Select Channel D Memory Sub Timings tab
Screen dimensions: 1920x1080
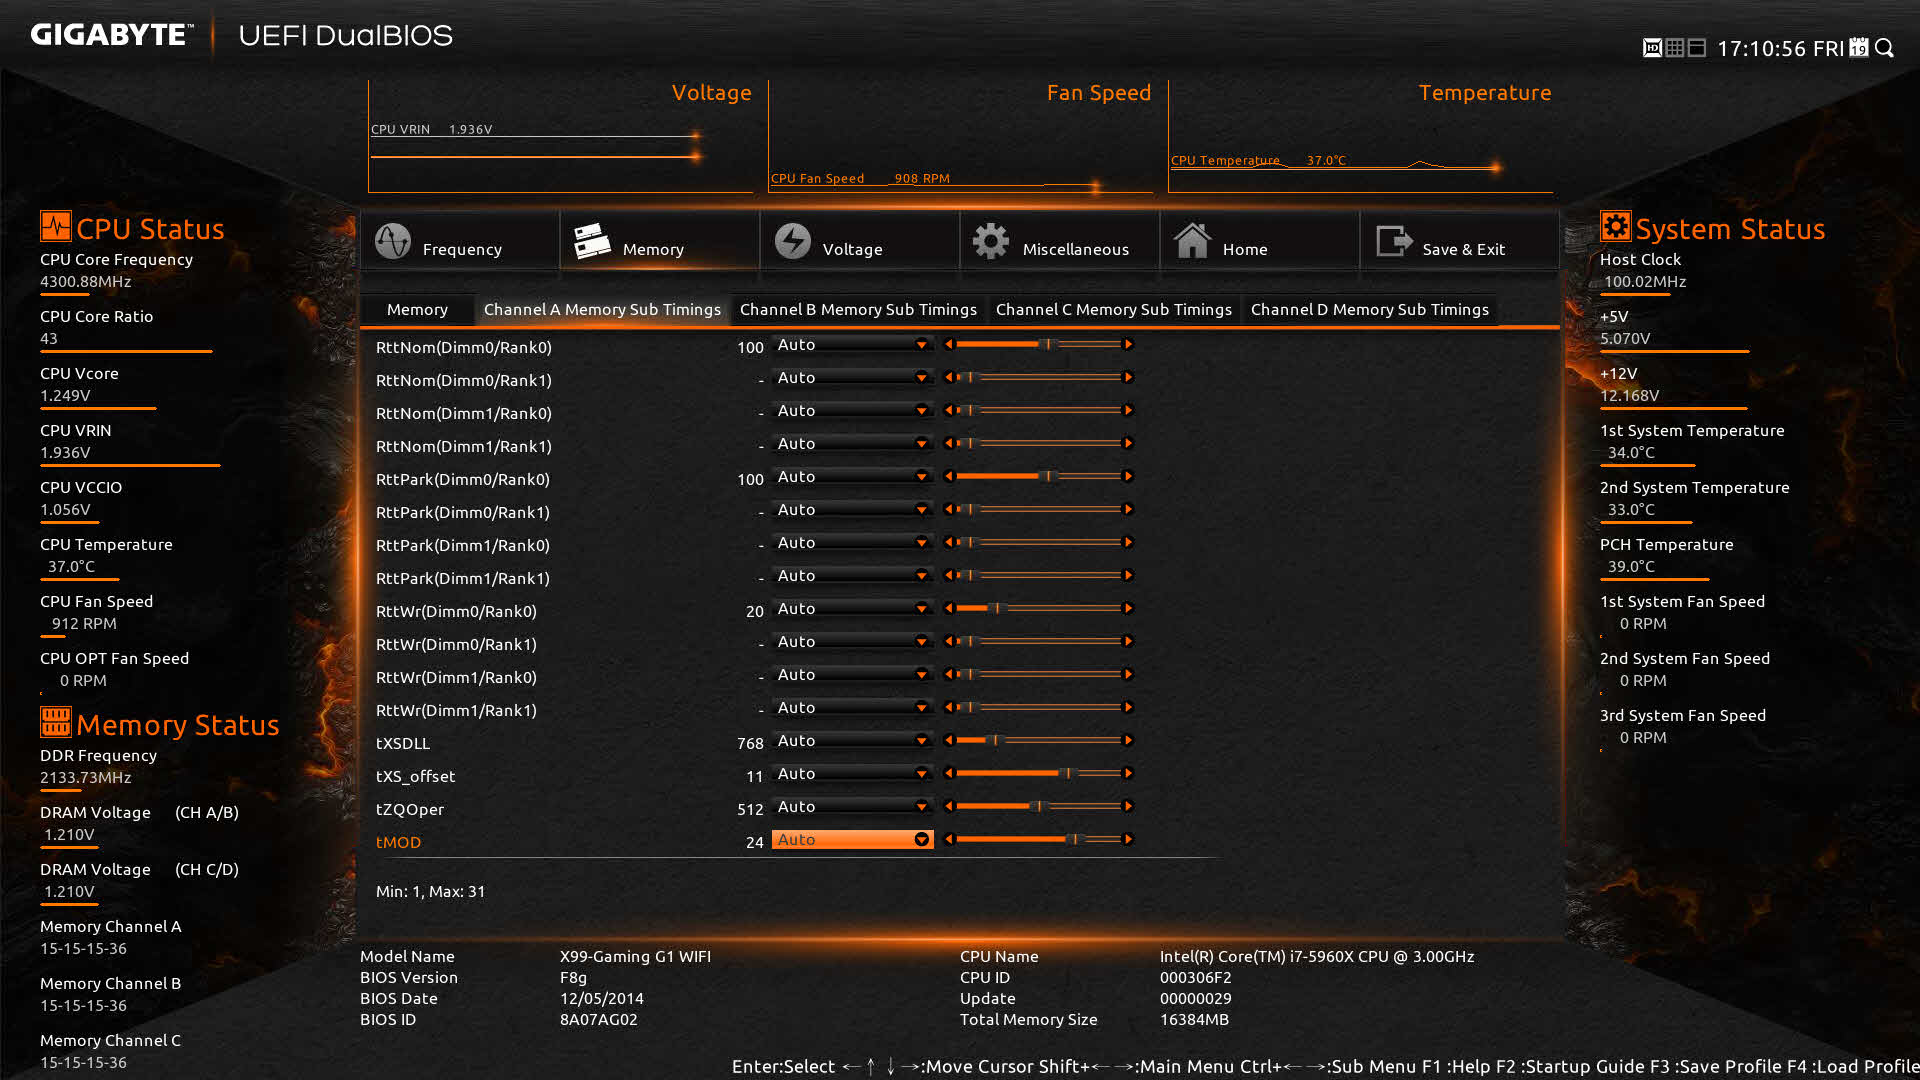pos(1370,310)
